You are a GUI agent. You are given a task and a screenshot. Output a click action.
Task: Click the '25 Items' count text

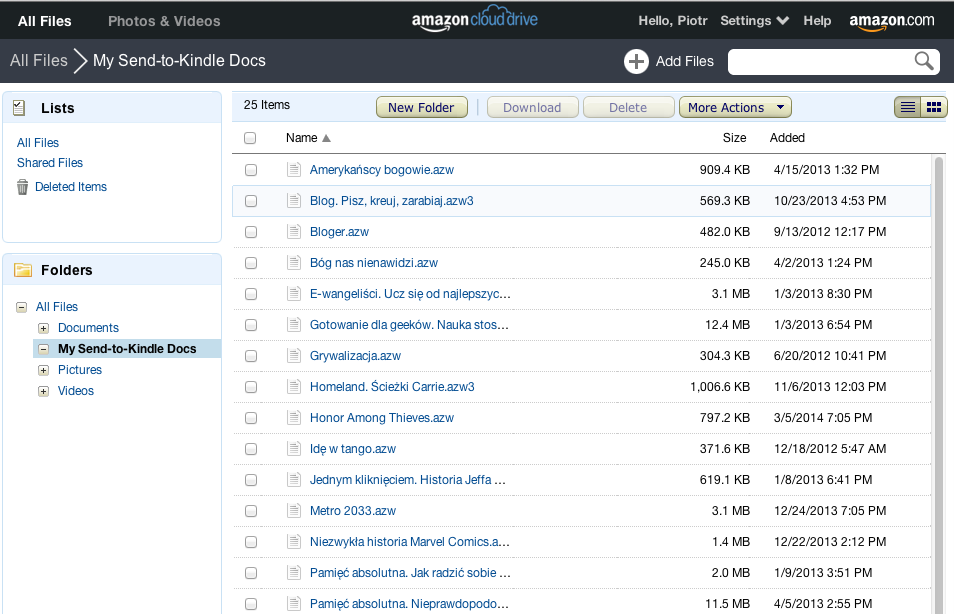[266, 105]
